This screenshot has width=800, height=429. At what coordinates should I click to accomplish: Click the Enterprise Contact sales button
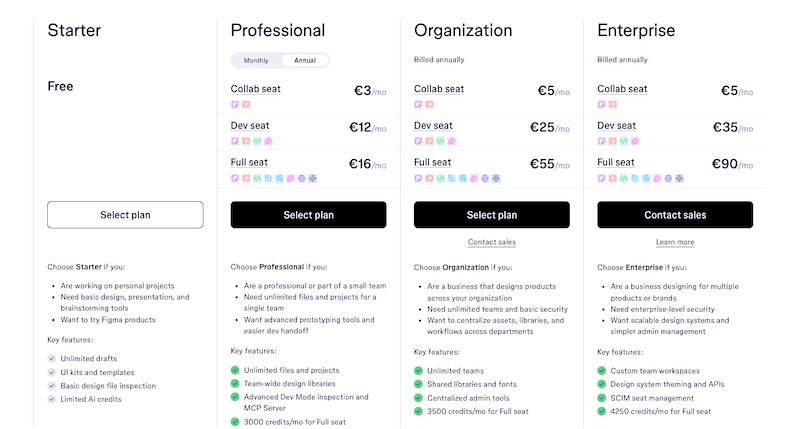click(675, 215)
